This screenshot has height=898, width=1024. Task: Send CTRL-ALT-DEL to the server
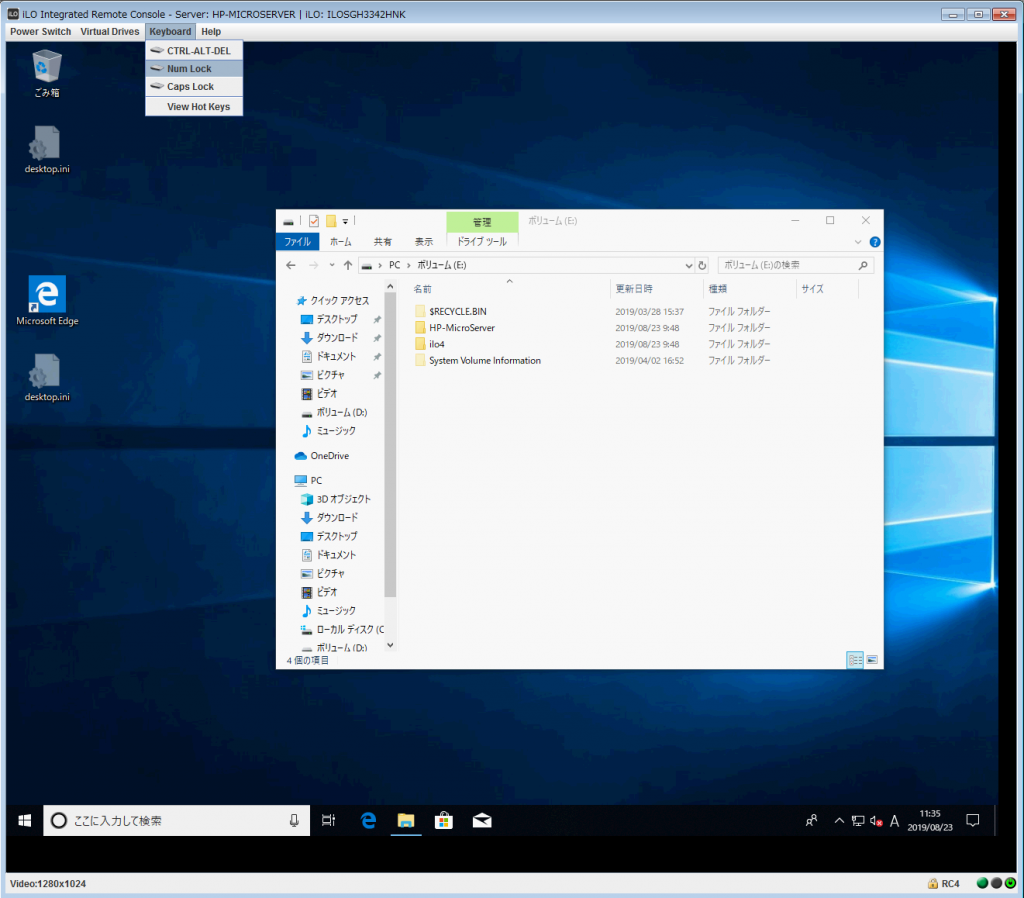click(x=198, y=51)
